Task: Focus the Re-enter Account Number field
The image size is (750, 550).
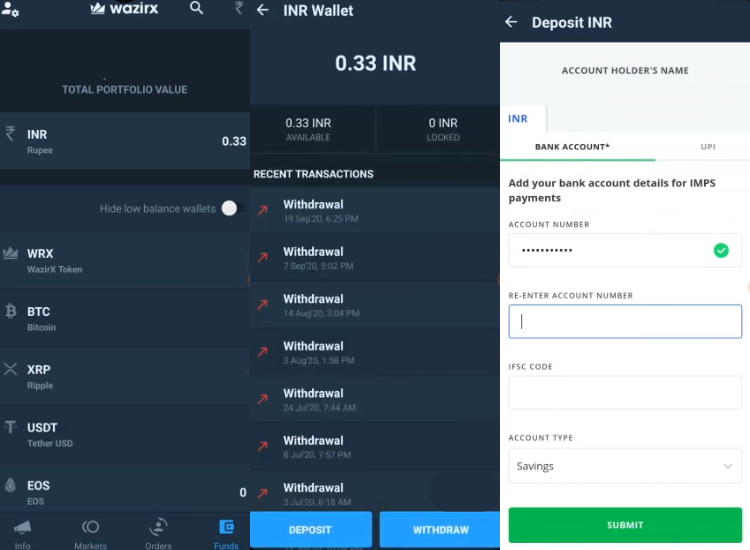Action: pos(625,321)
